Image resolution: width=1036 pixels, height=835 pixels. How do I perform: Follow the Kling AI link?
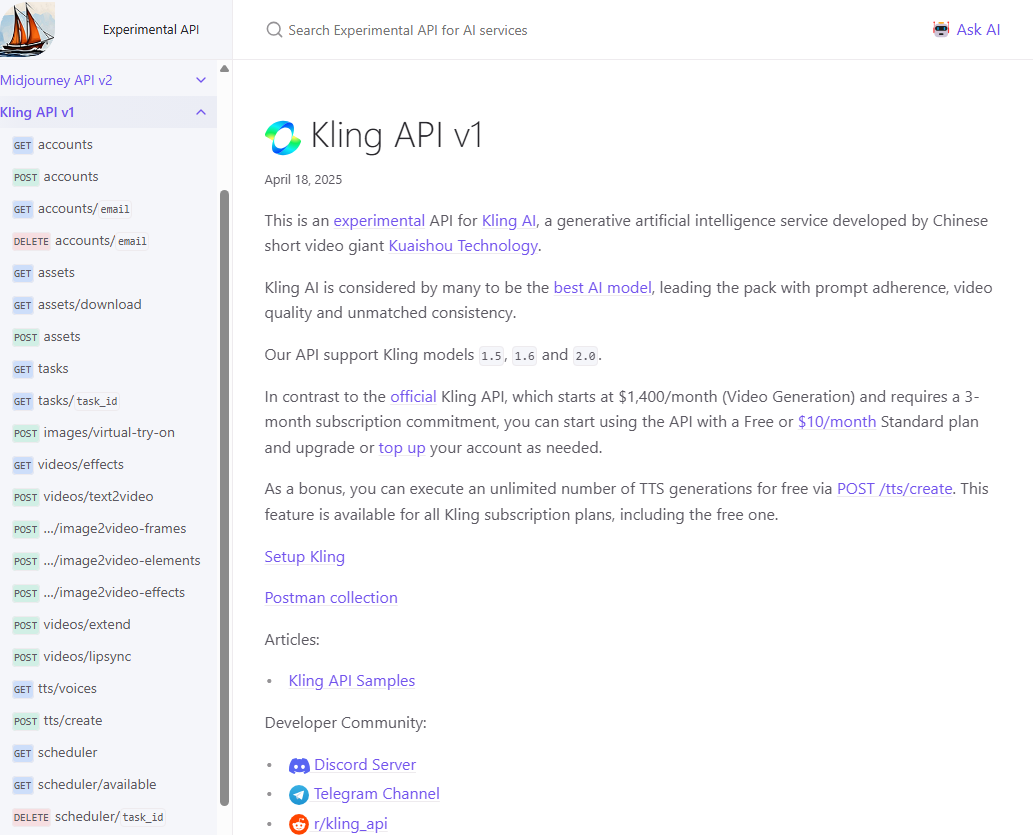[x=509, y=221]
